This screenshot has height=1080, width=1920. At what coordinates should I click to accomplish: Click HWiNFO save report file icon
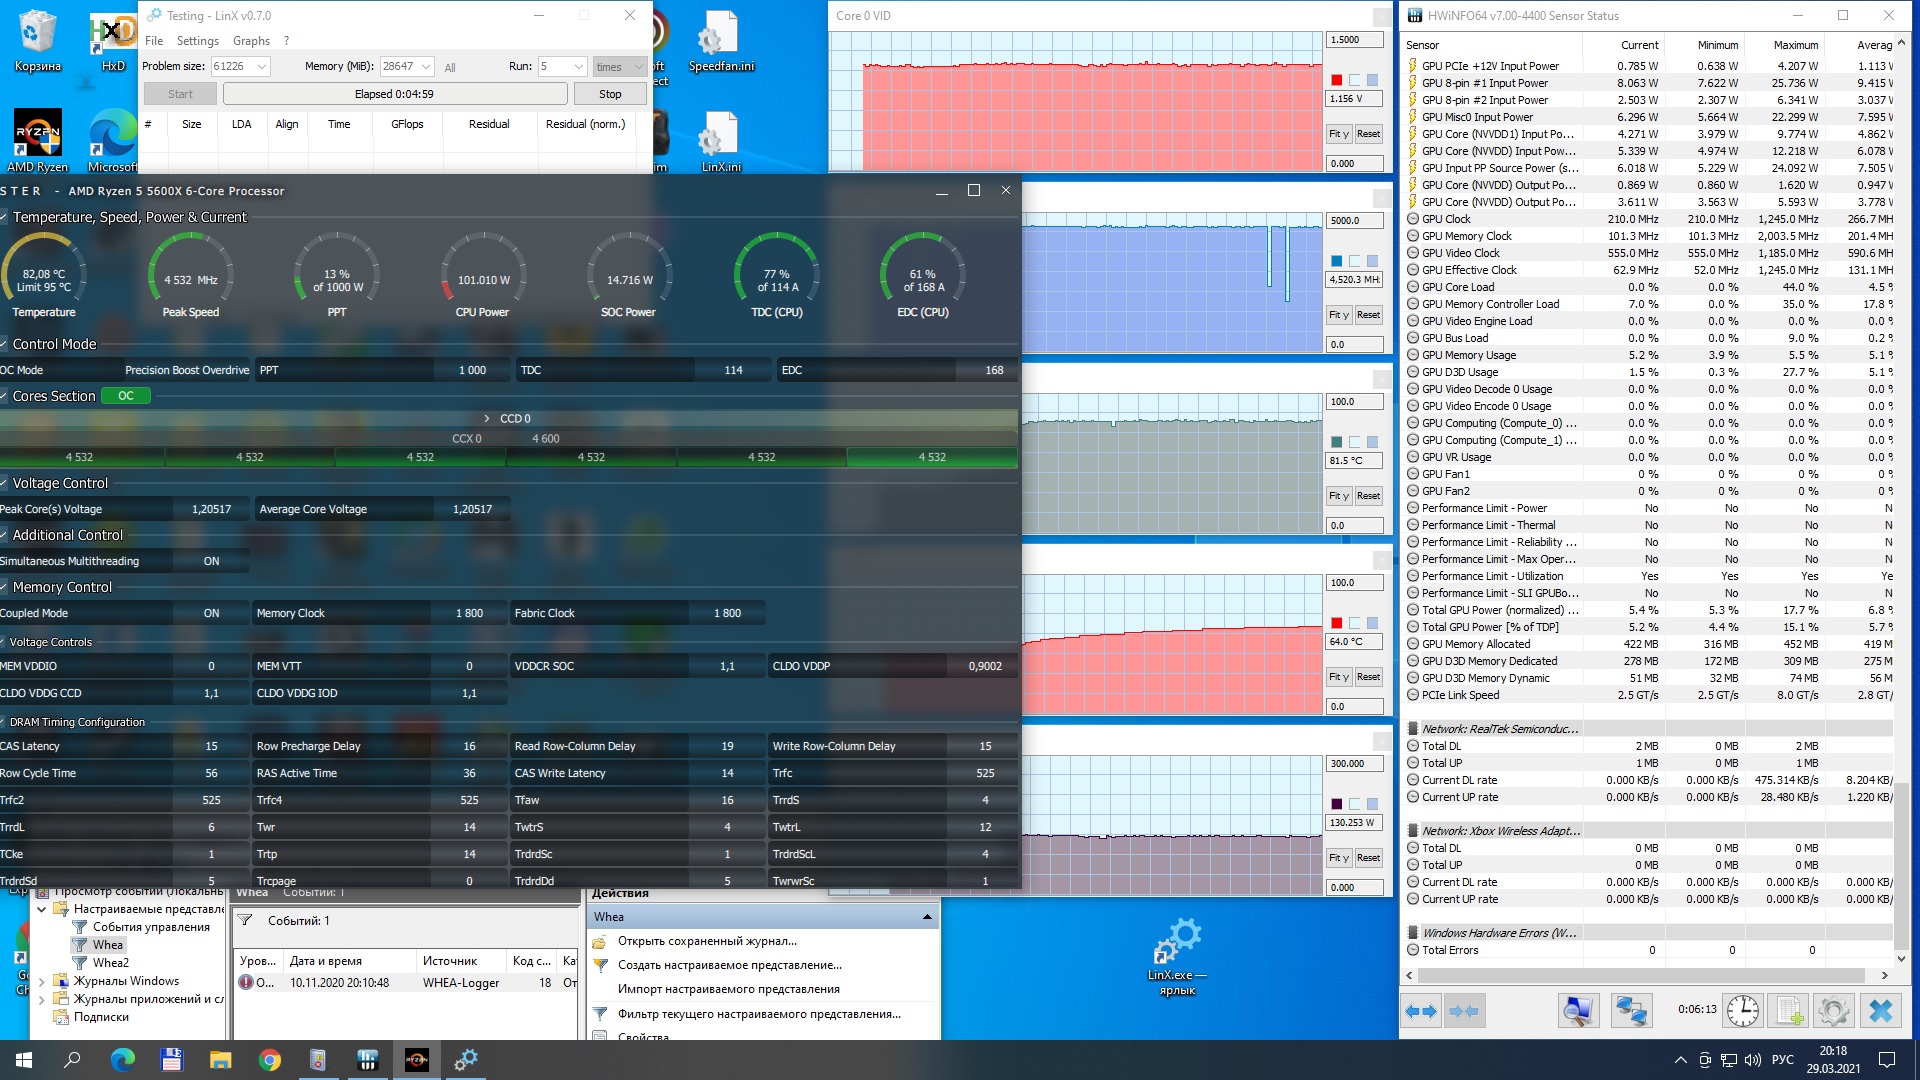(1789, 1011)
